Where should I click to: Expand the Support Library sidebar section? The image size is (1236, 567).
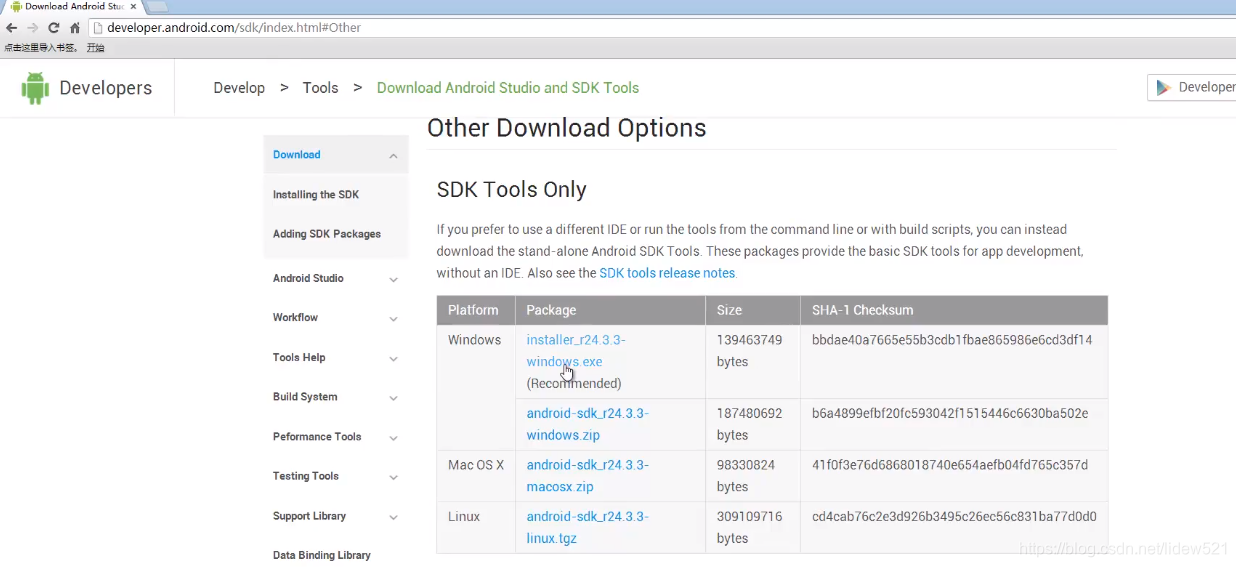[393, 518]
